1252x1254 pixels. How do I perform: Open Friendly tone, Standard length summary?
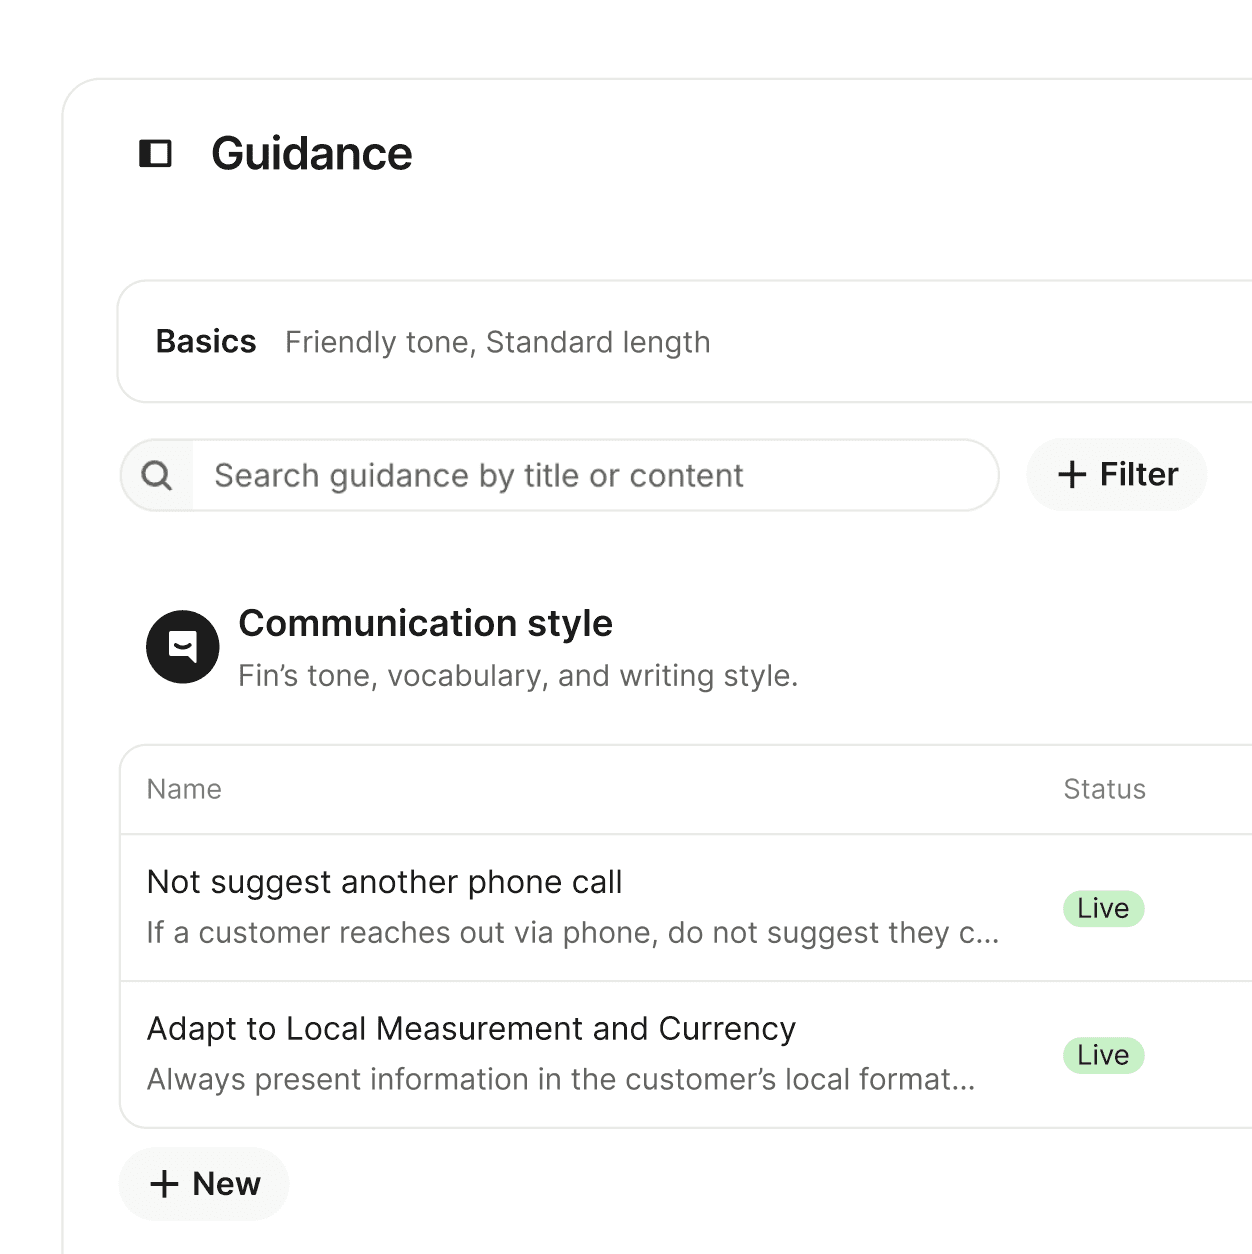(498, 342)
